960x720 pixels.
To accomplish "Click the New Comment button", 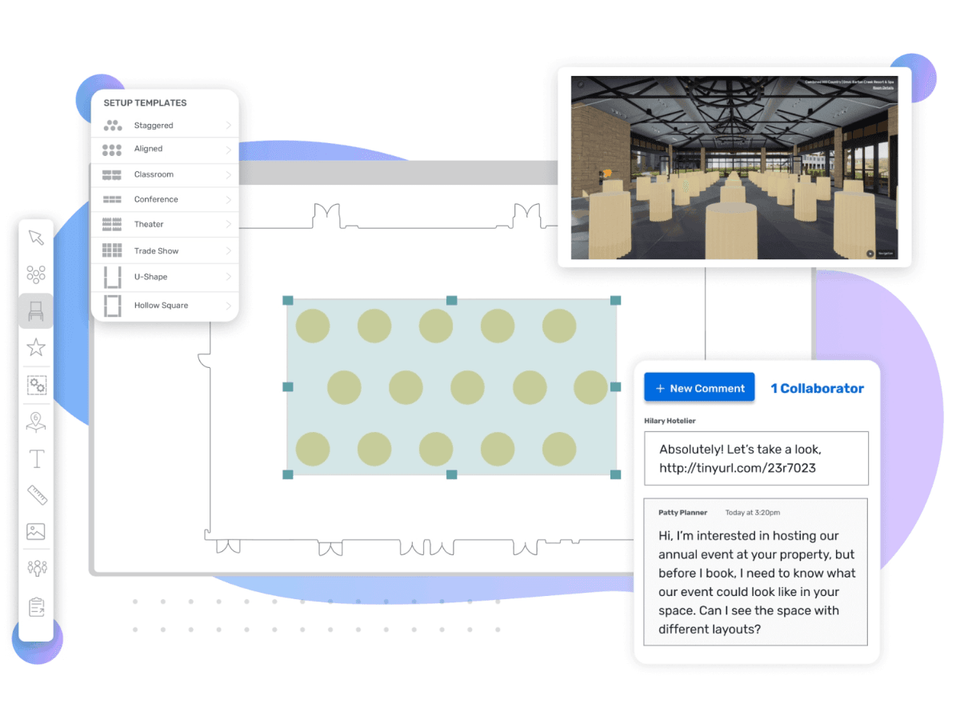I will click(699, 388).
